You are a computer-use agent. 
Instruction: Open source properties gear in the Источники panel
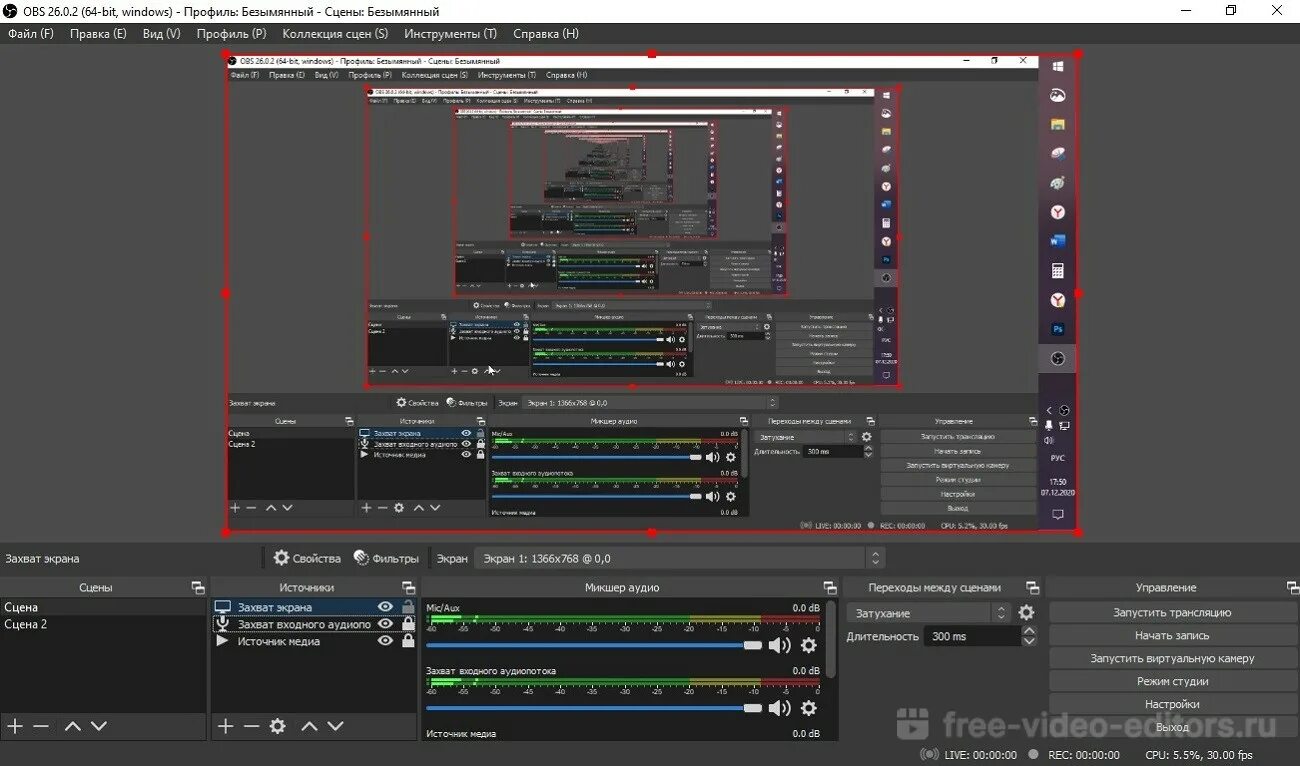[x=278, y=726]
